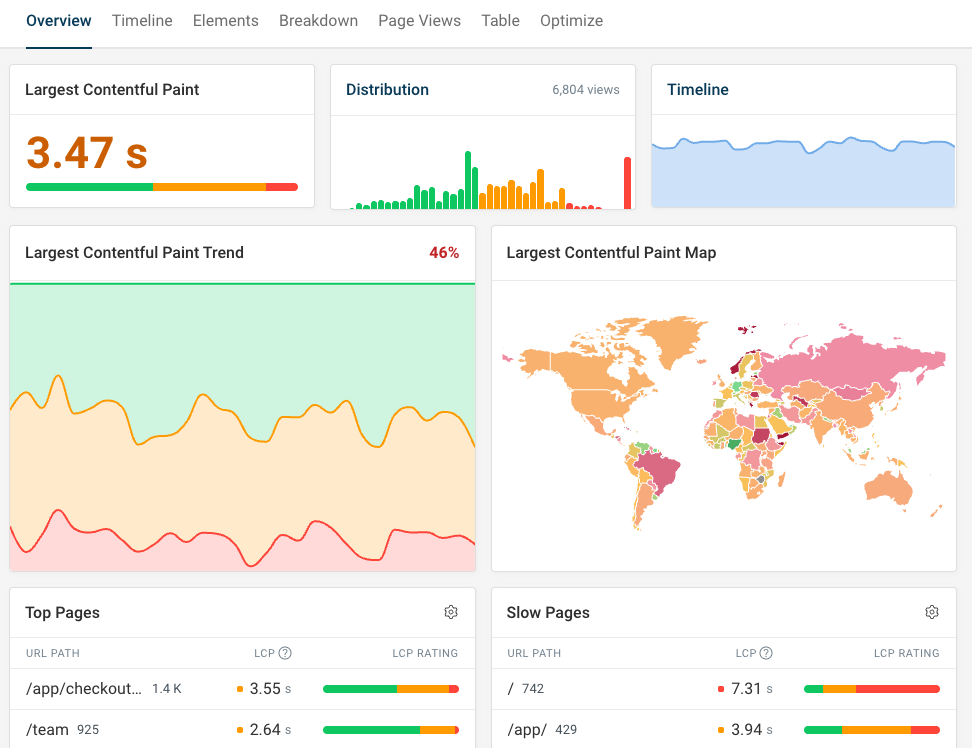Switch to the Page Views tab

click(x=419, y=20)
